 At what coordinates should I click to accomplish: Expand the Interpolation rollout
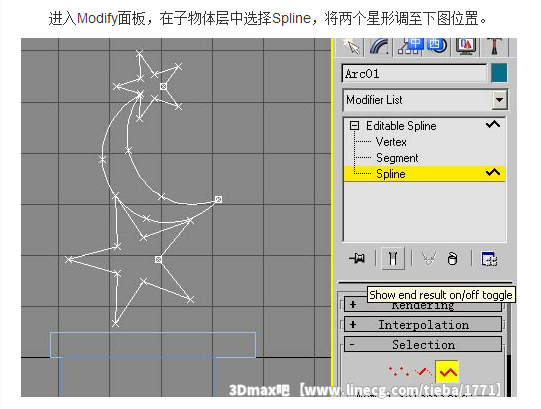pyautogui.click(x=423, y=325)
